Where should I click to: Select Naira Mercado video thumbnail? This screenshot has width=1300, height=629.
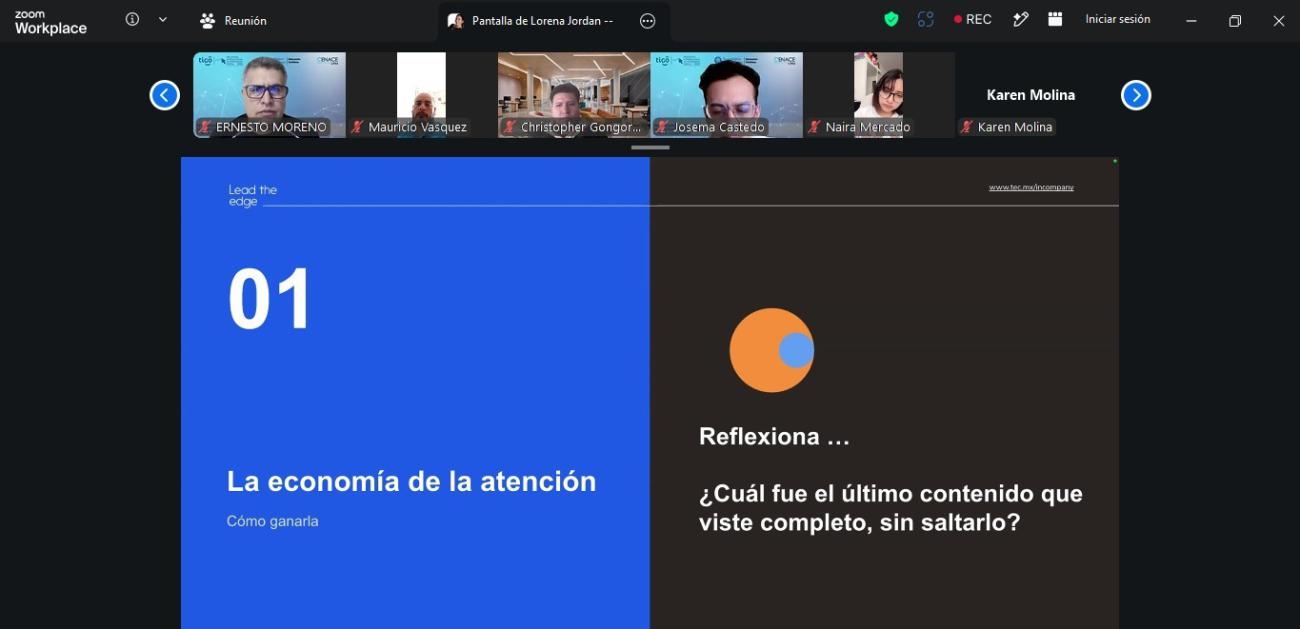(879, 95)
